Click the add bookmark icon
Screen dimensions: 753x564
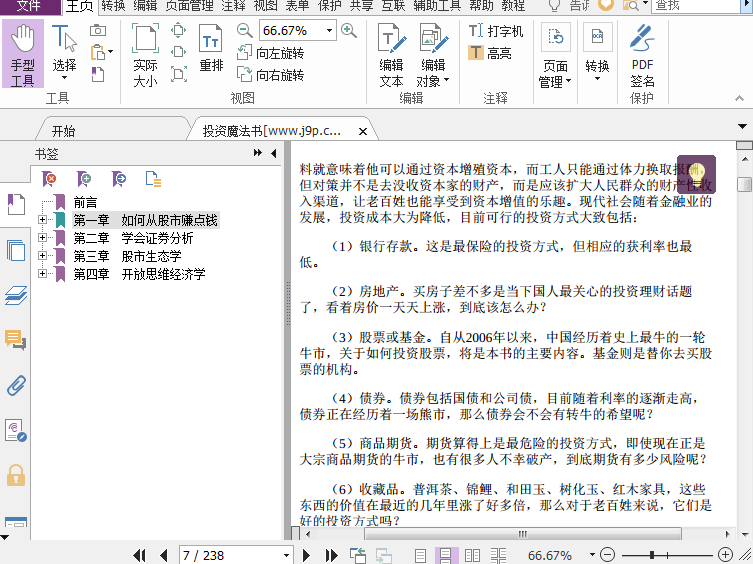click(84, 179)
